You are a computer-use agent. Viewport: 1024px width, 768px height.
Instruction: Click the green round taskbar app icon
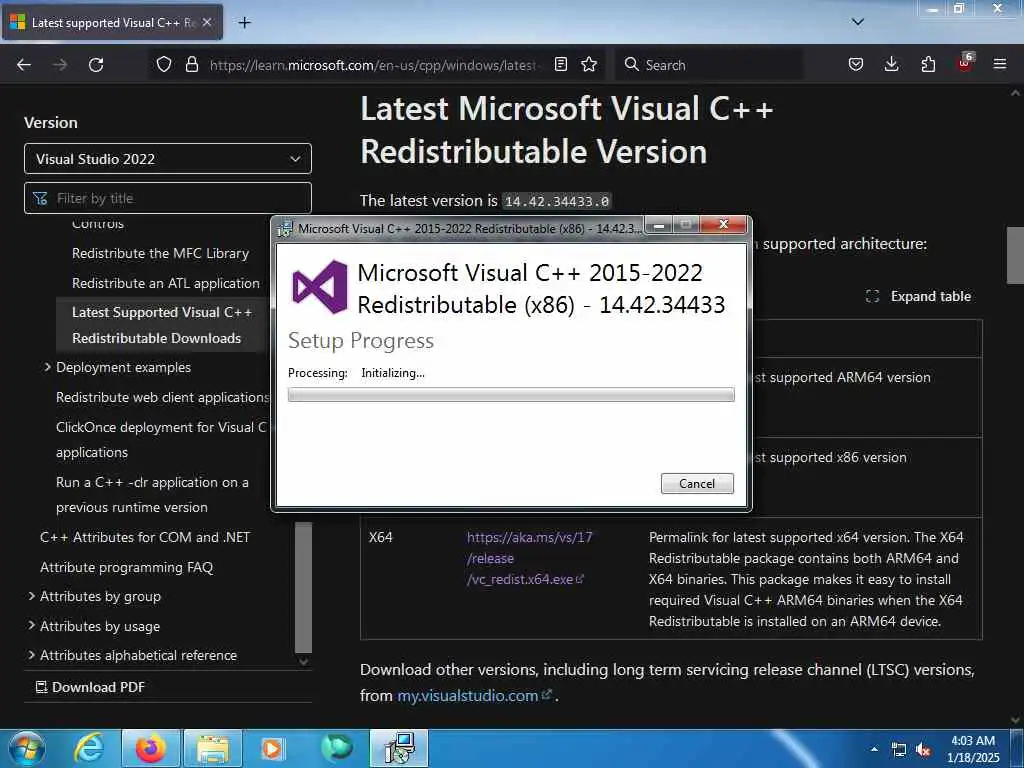tap(336, 748)
